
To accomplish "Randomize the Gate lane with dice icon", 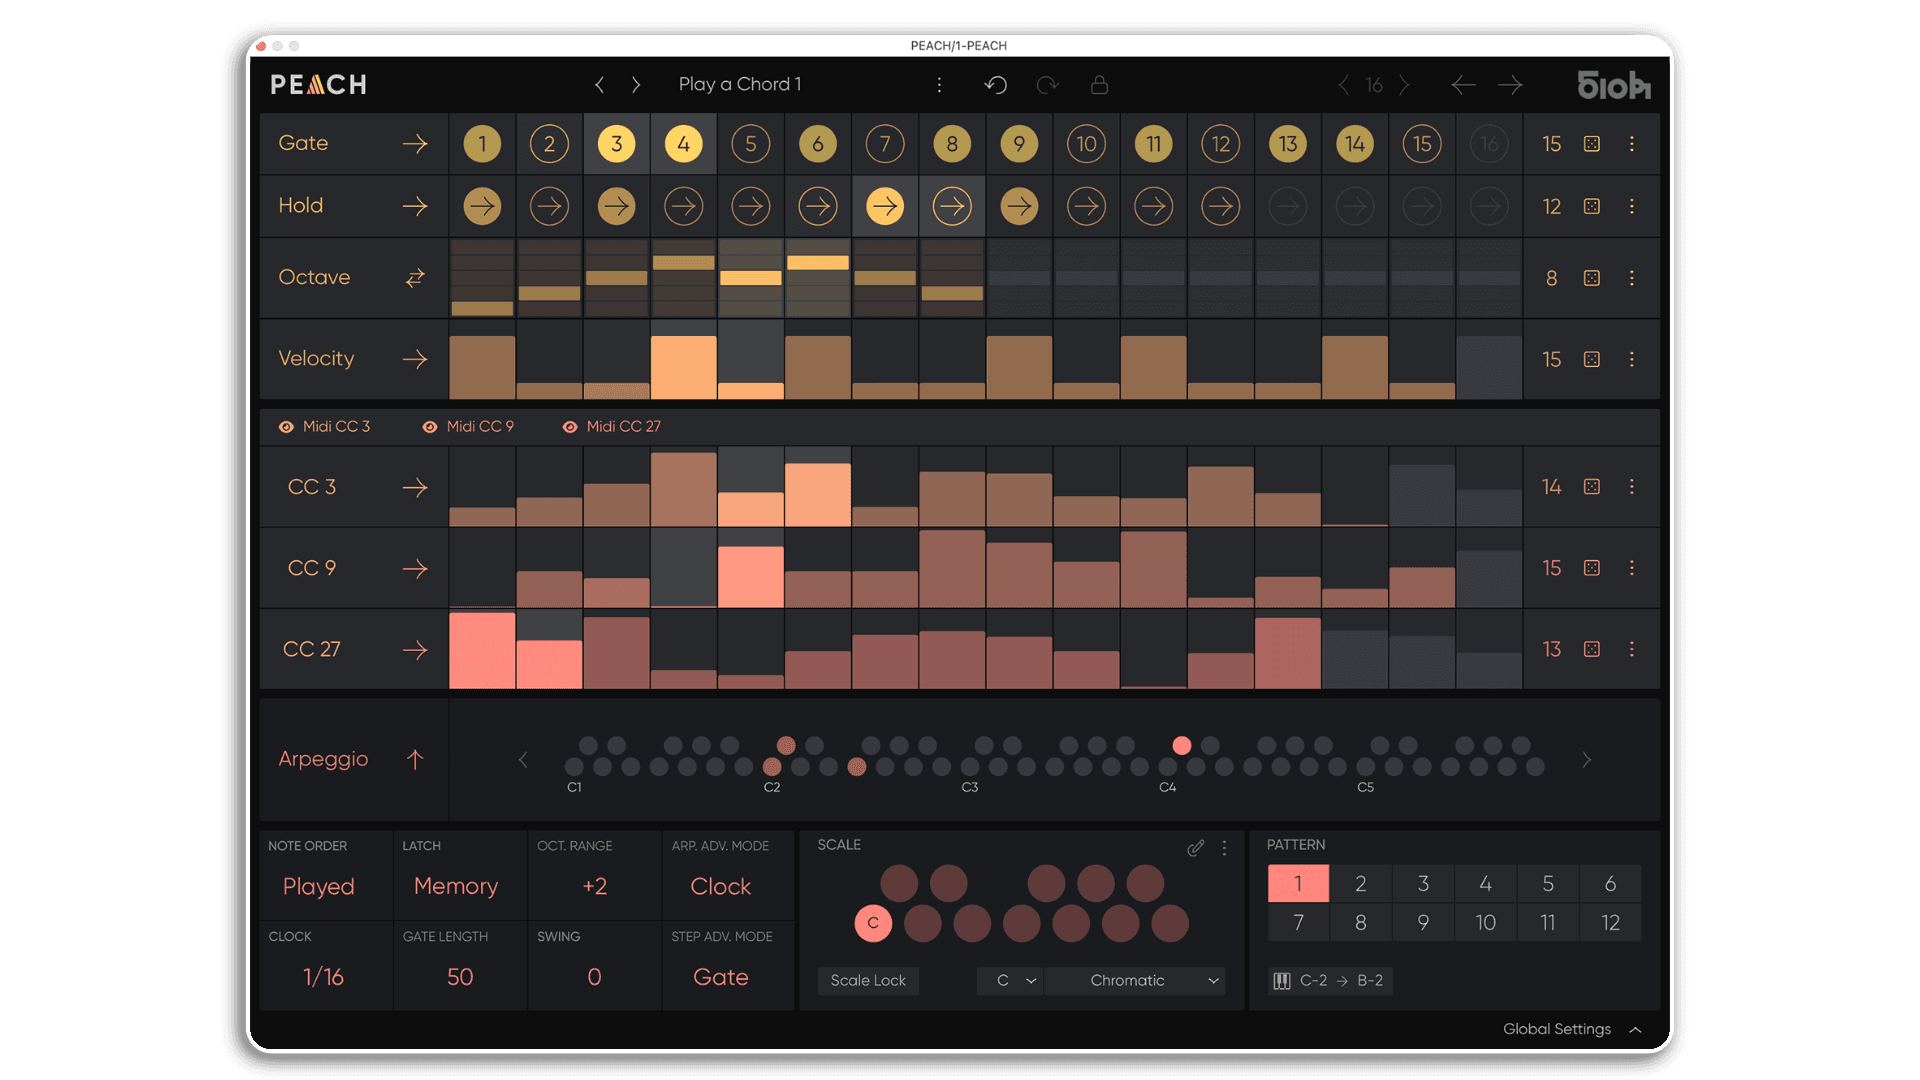I will [1592, 144].
